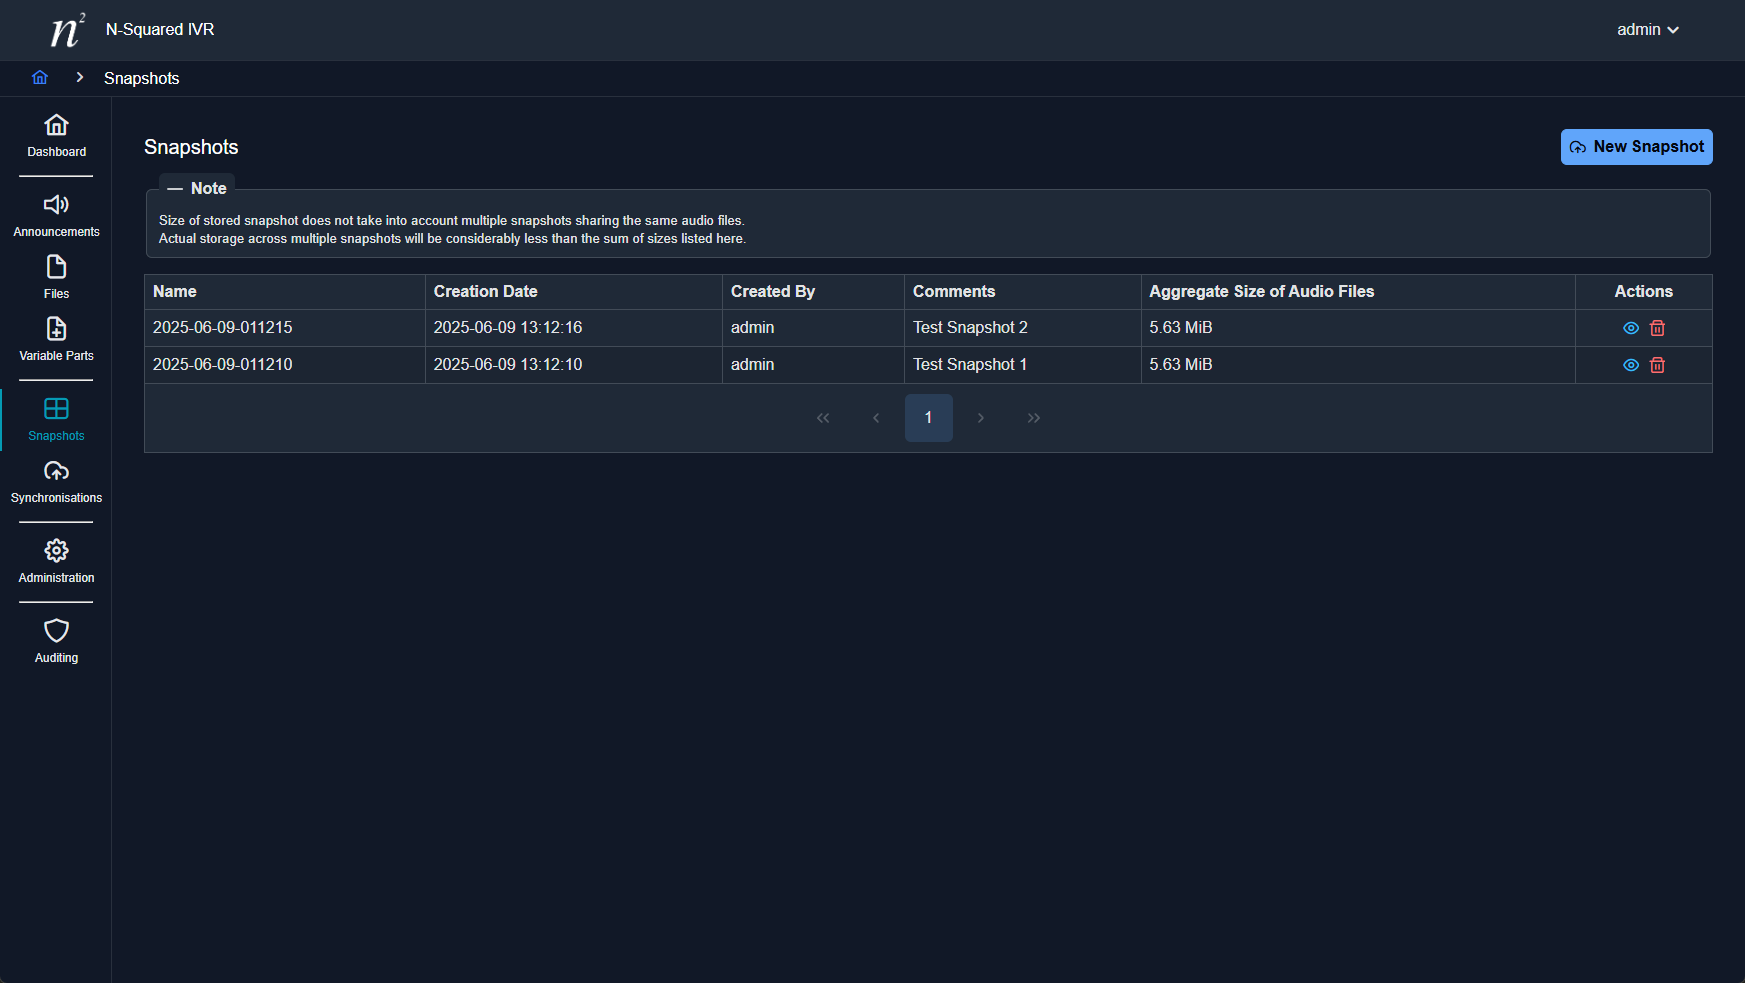Image resolution: width=1745 pixels, height=983 pixels.
Task: Jump to the last page of snapshots
Action: [x=1034, y=418]
